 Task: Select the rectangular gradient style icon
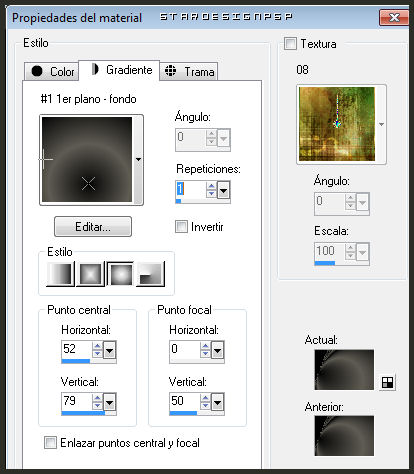pyautogui.click(x=90, y=274)
